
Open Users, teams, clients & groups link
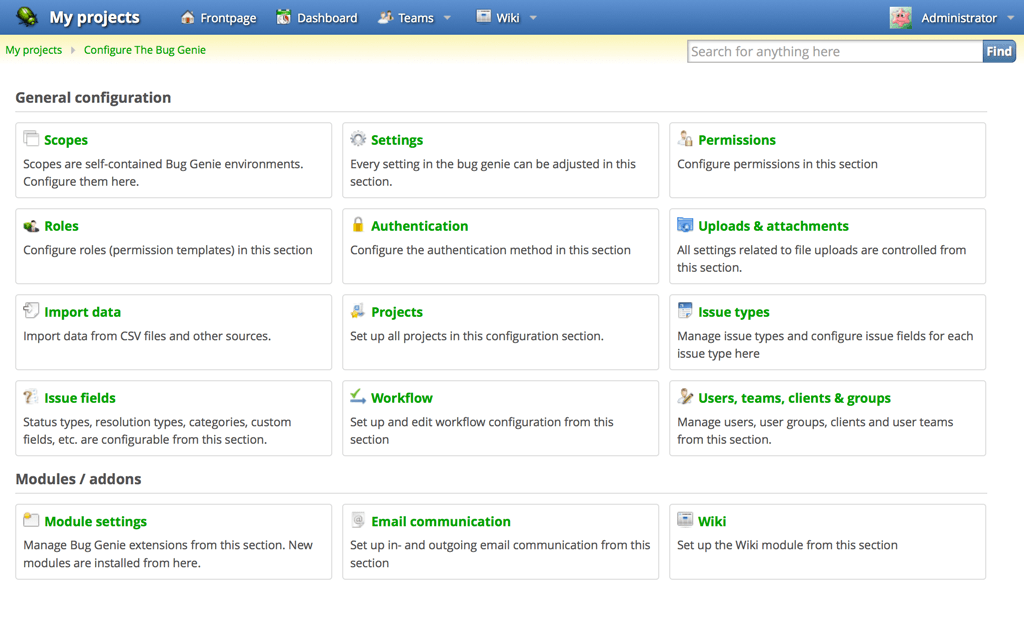click(x=794, y=398)
